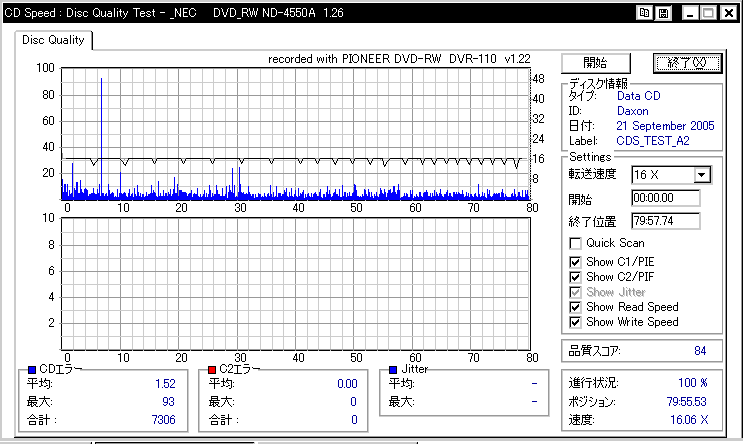Click the copy-to-clipboard icon in title bar
Viewport: 743px width, 444px height.
point(644,13)
